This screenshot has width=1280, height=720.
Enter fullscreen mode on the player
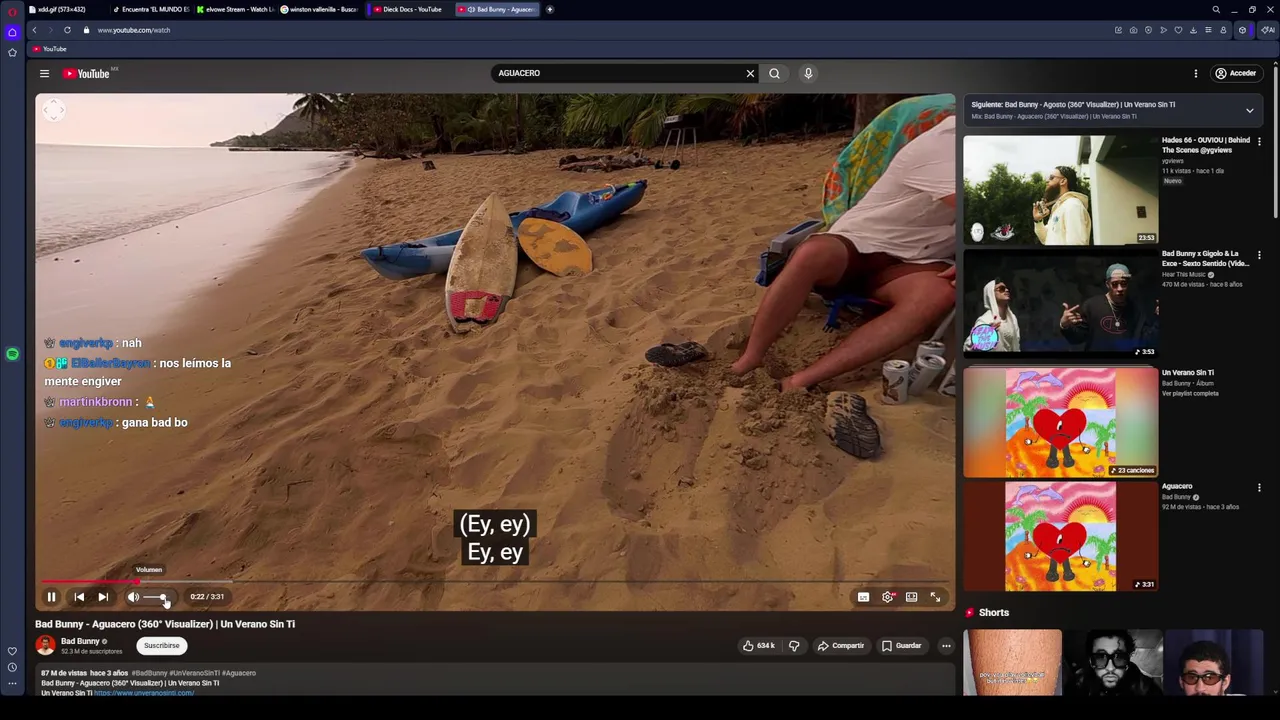click(x=935, y=597)
